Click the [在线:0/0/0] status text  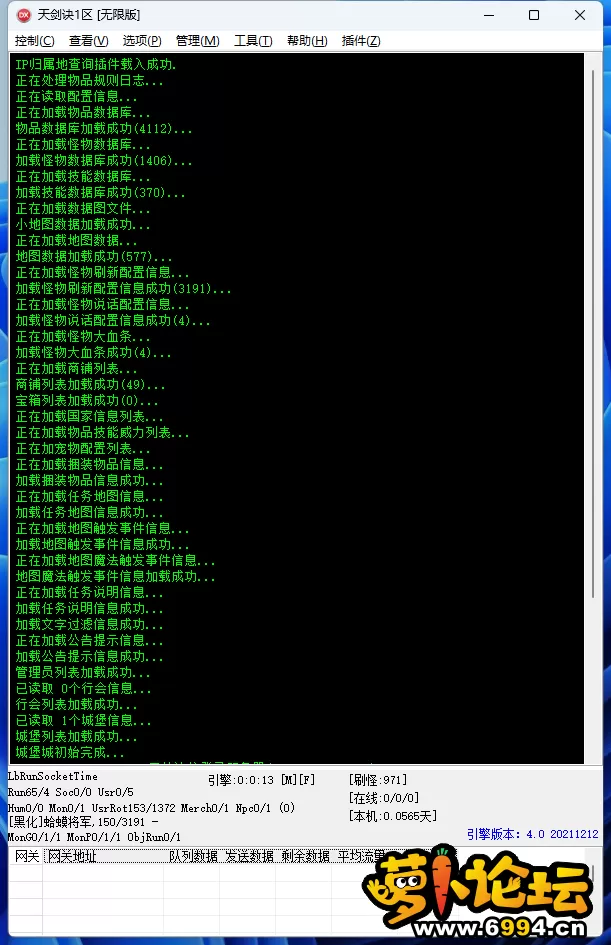click(384, 798)
